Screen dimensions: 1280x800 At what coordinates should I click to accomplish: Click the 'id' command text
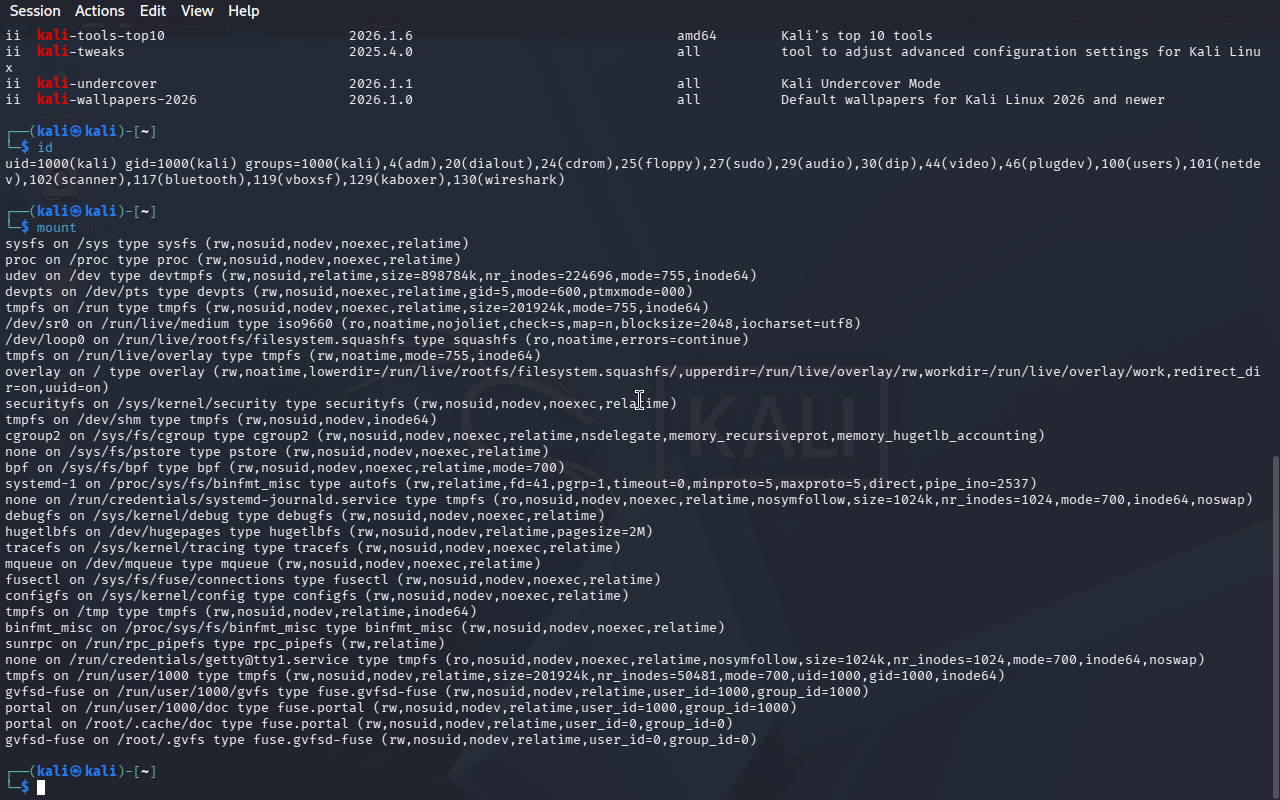45,148
